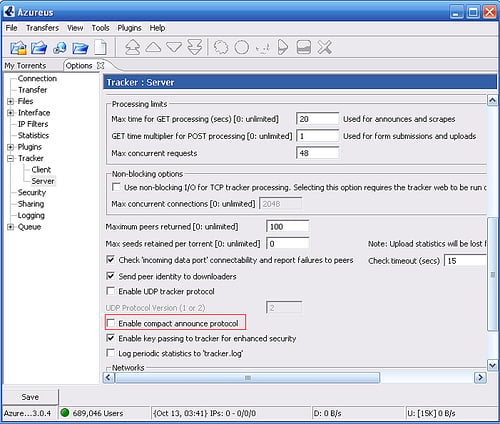Select Security in the options tree
The width and height of the screenshot is (500, 424).
[32, 193]
